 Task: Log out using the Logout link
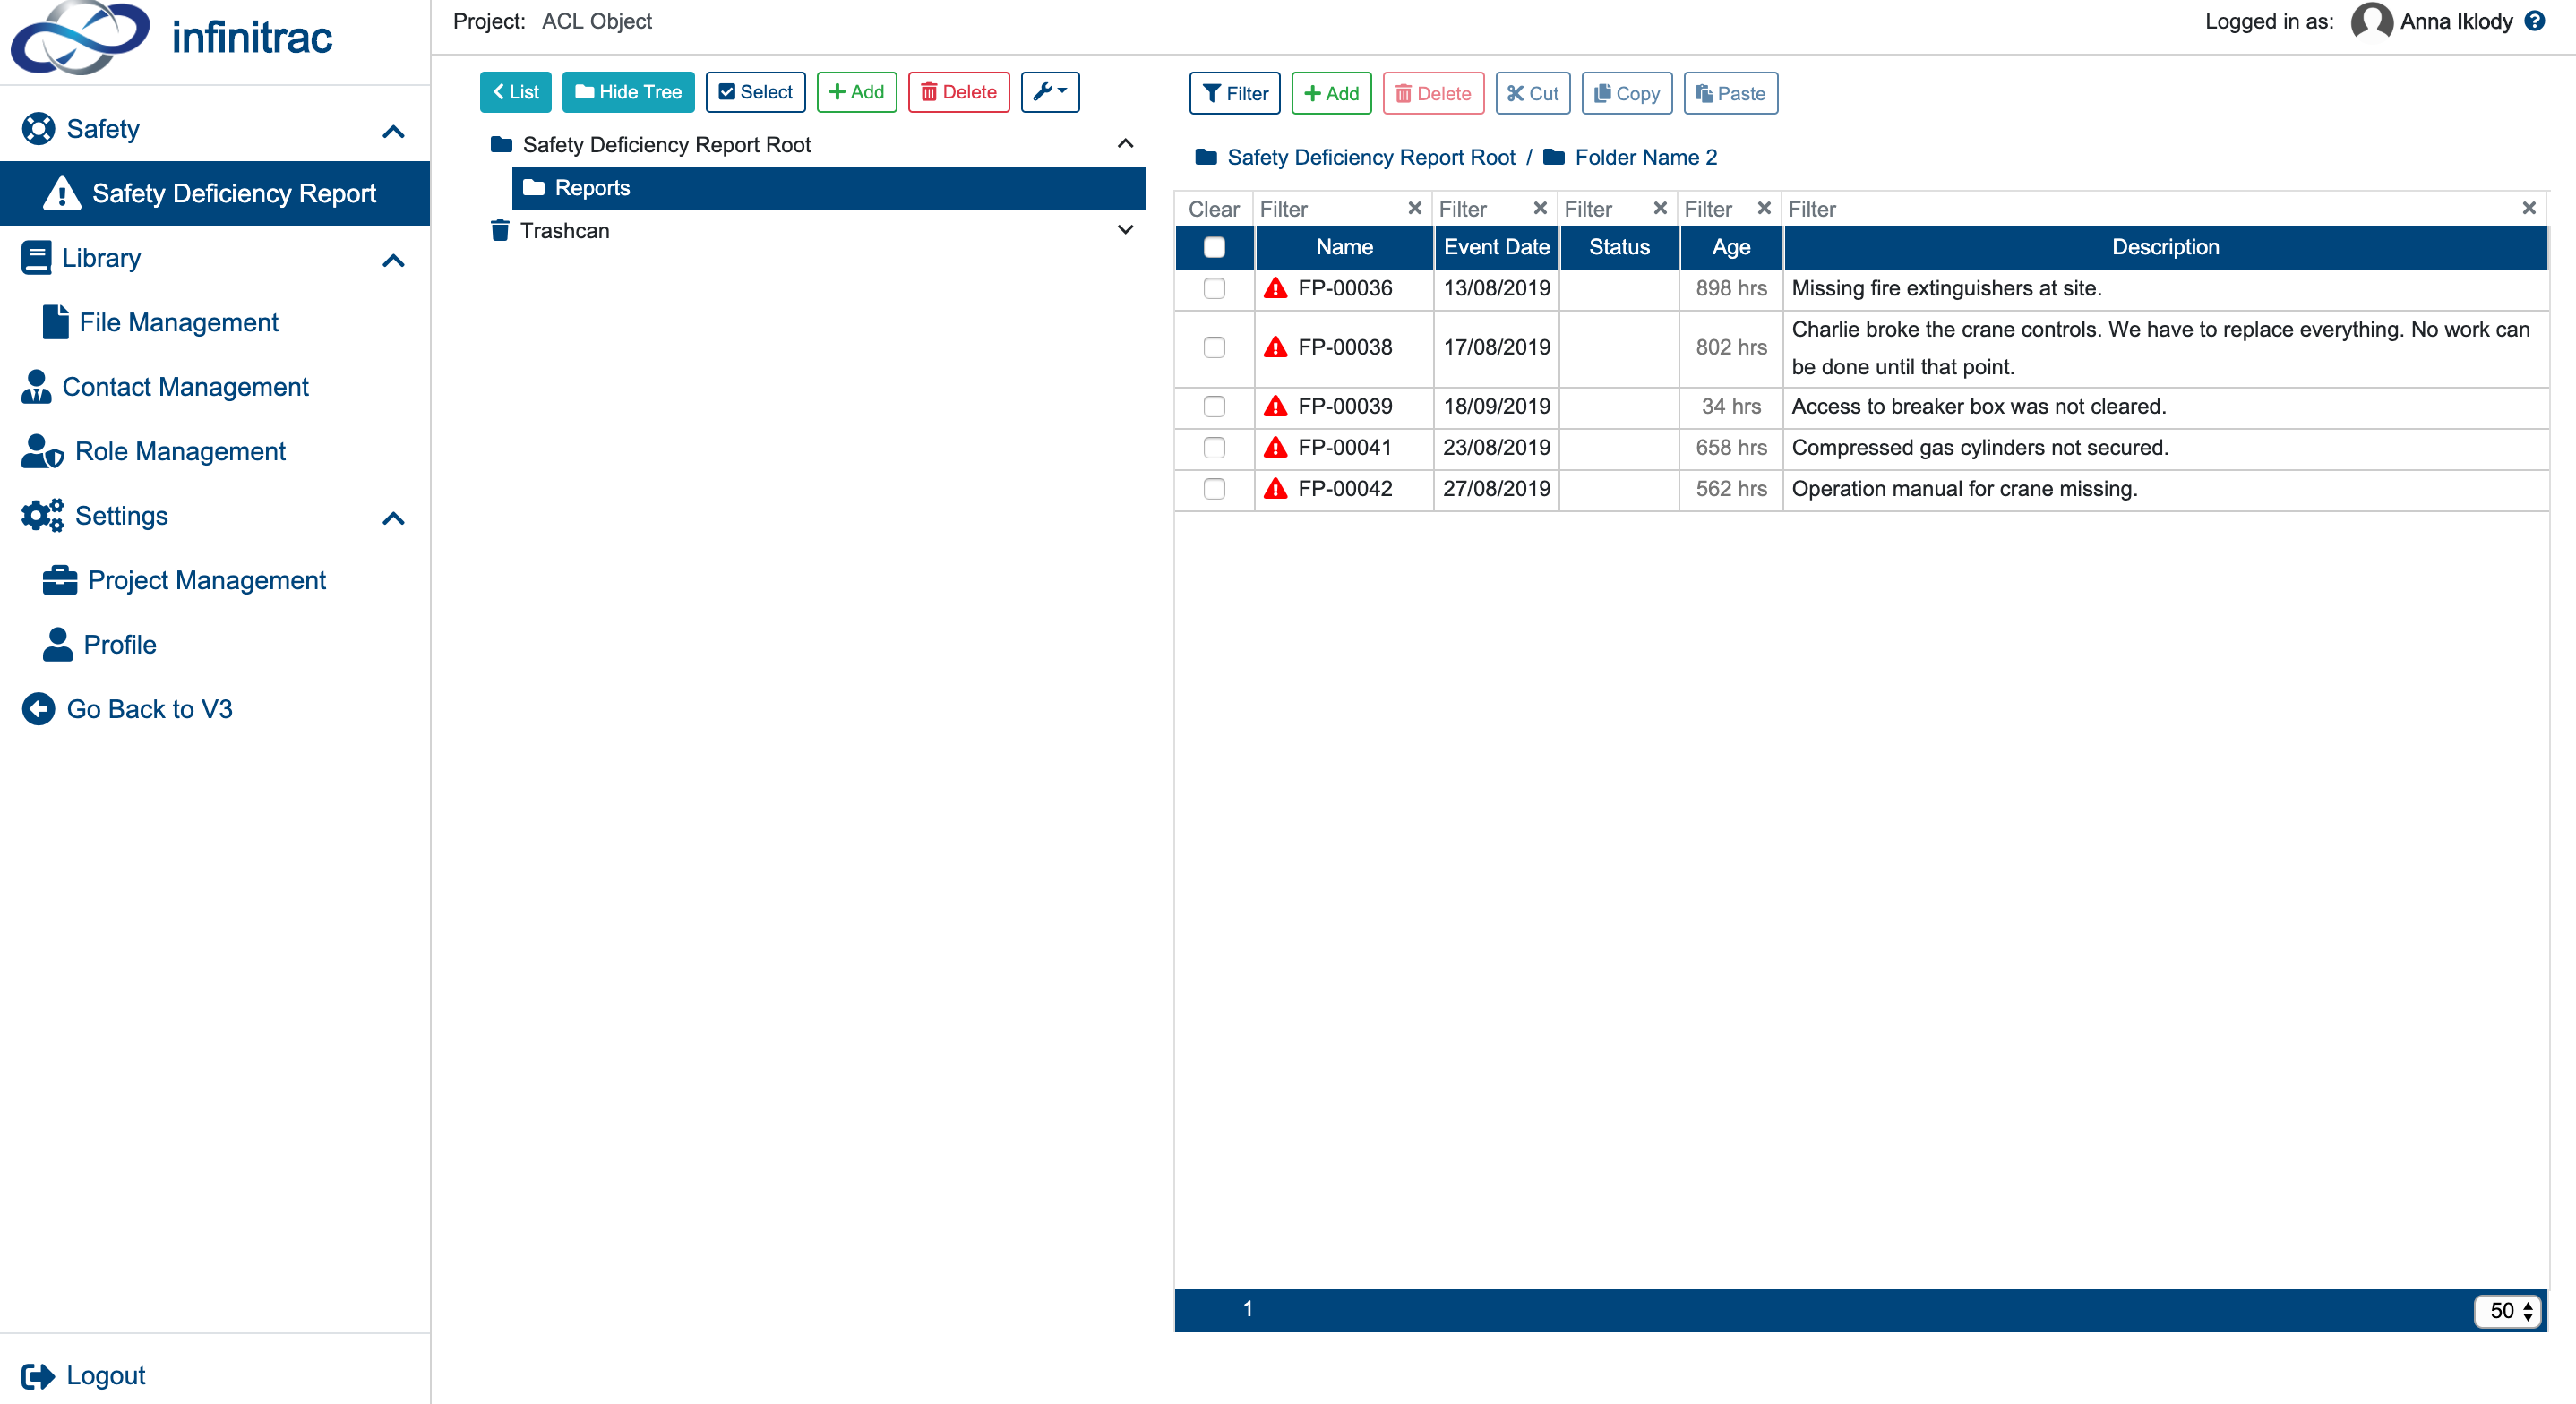(x=84, y=1375)
